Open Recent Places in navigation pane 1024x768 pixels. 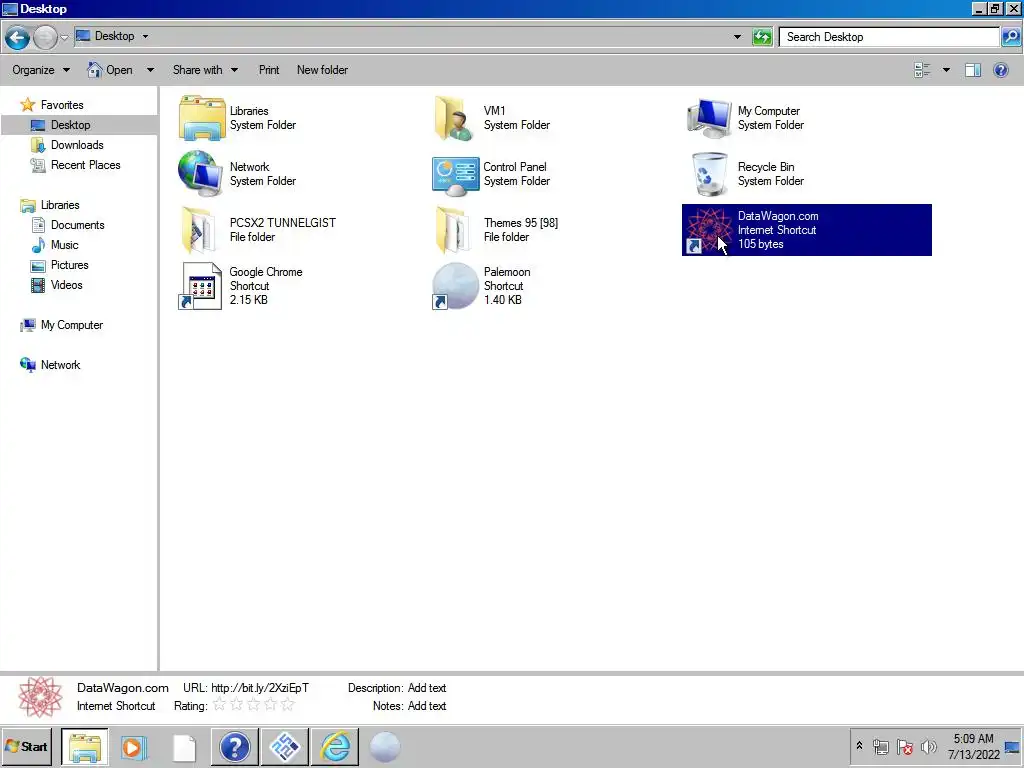click(x=86, y=165)
